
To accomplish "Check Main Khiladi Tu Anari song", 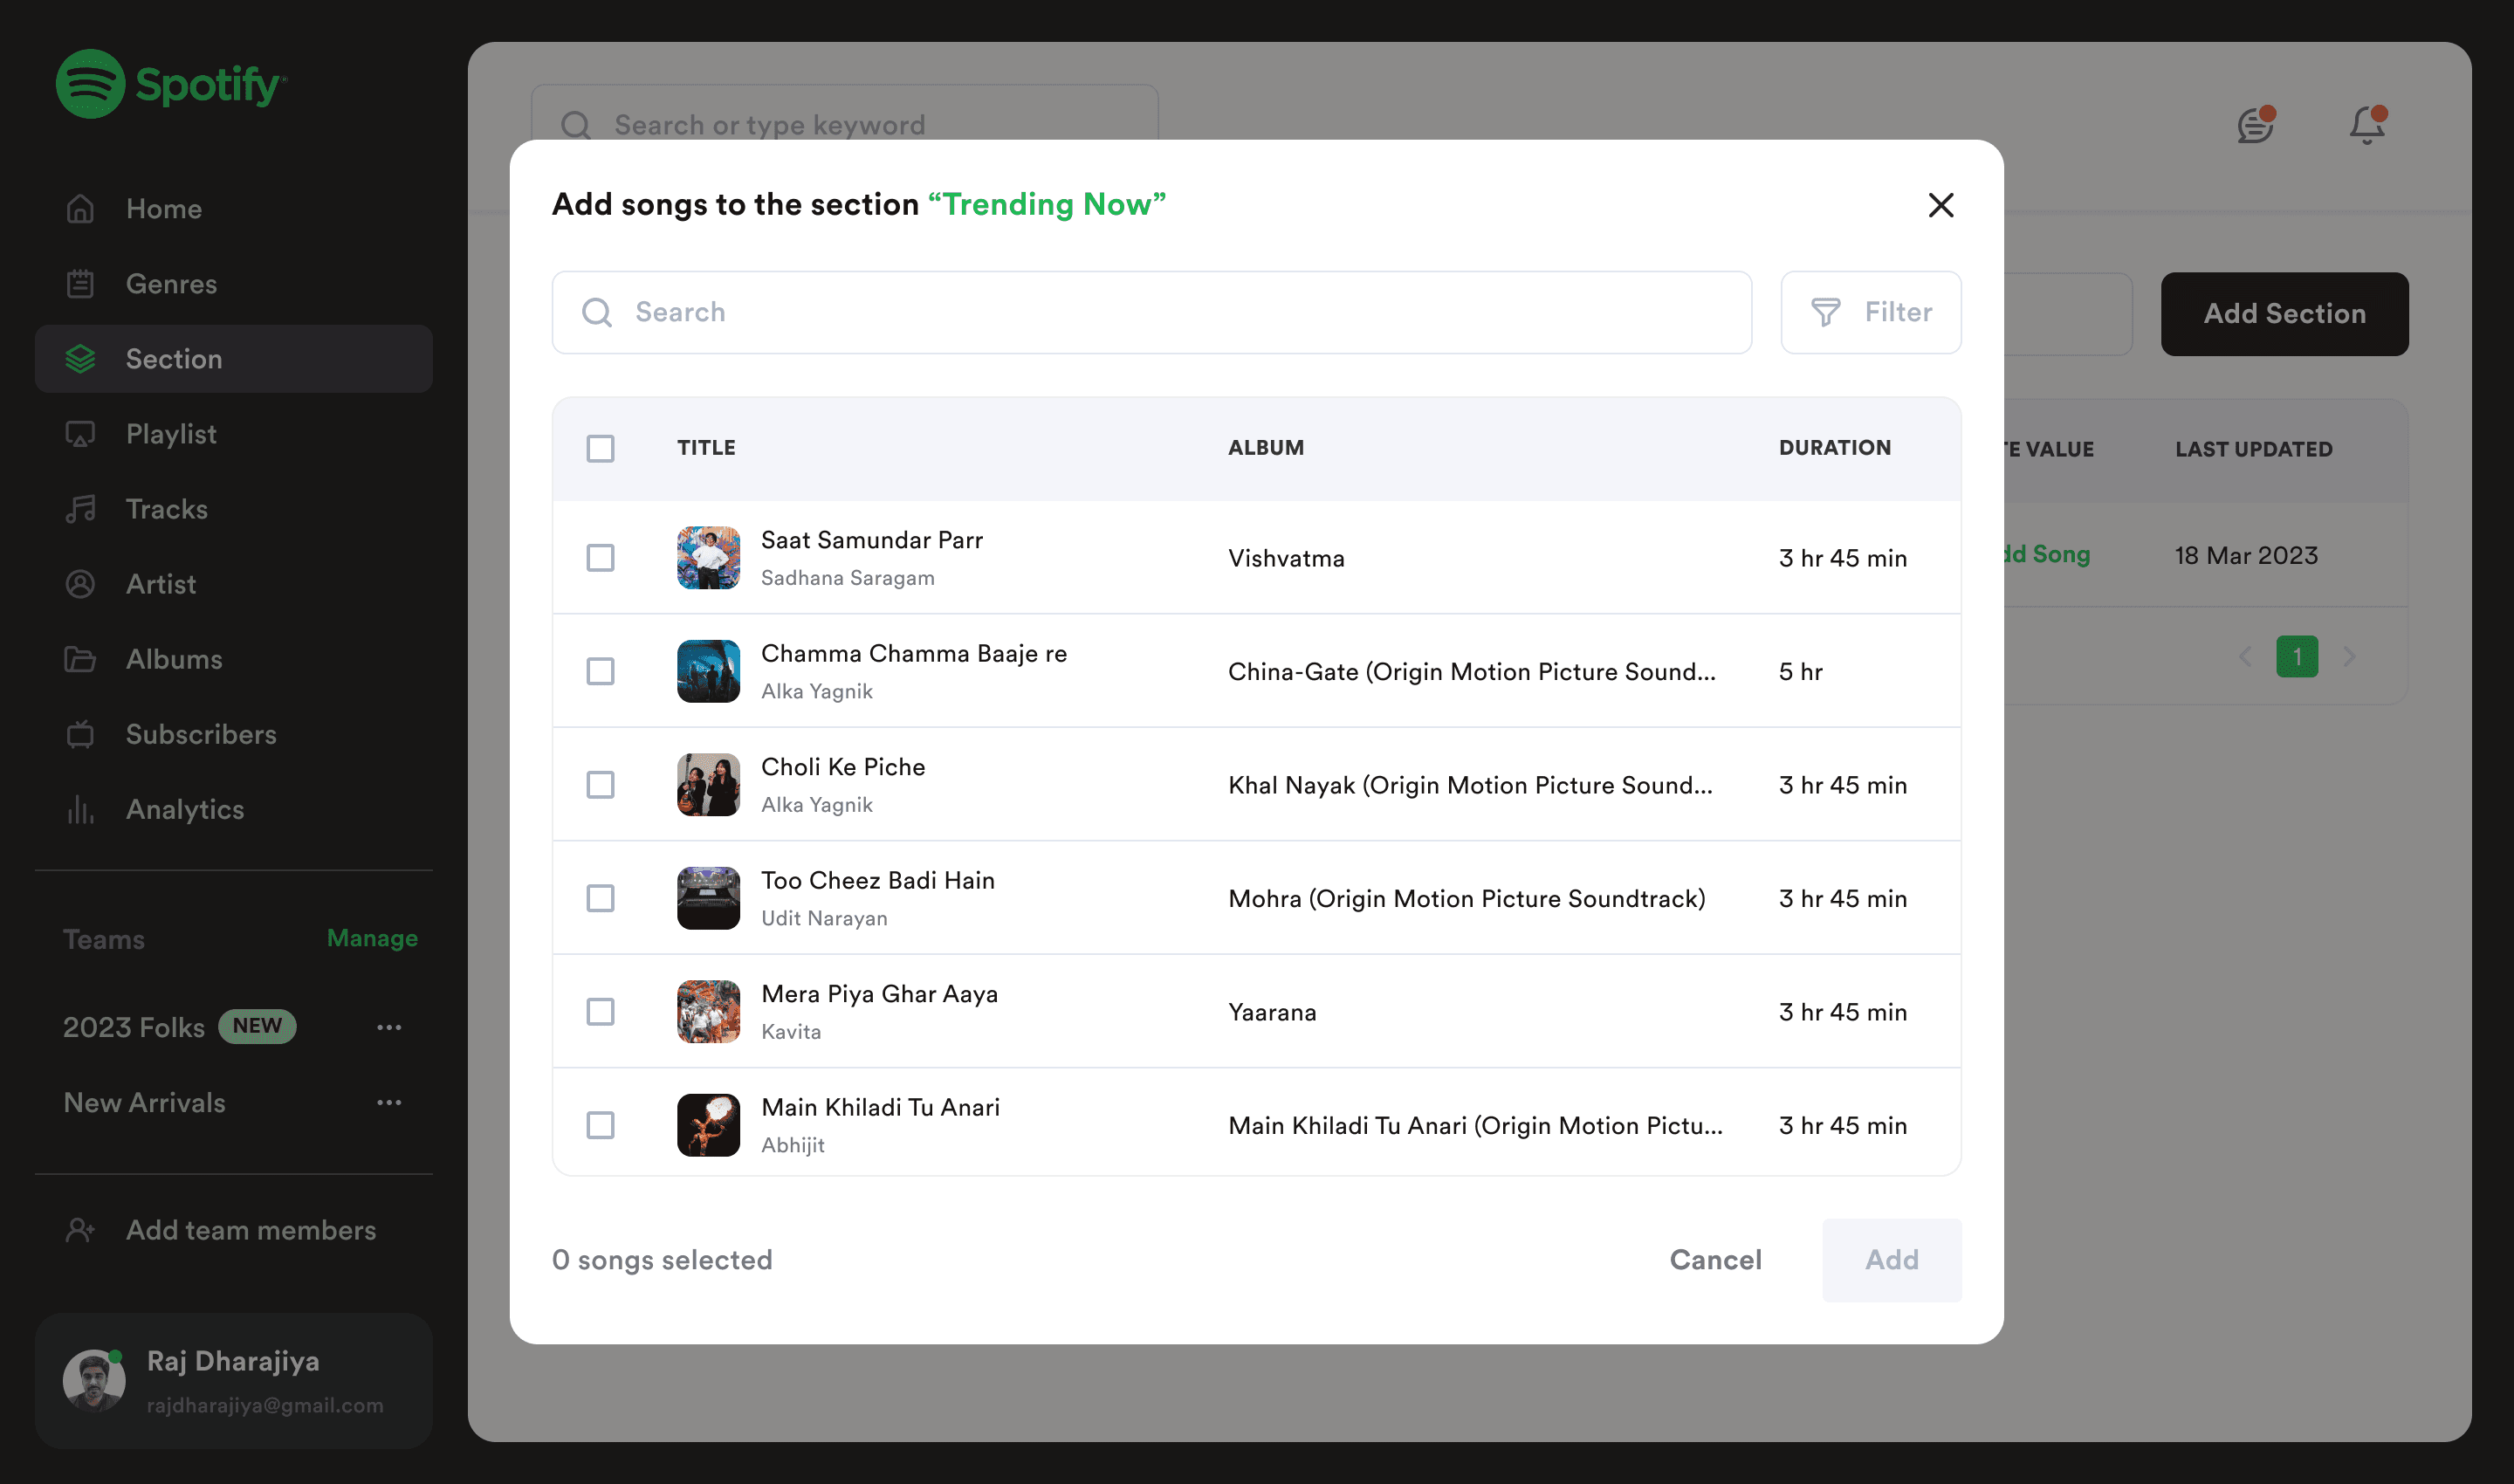I will [x=600, y=1125].
